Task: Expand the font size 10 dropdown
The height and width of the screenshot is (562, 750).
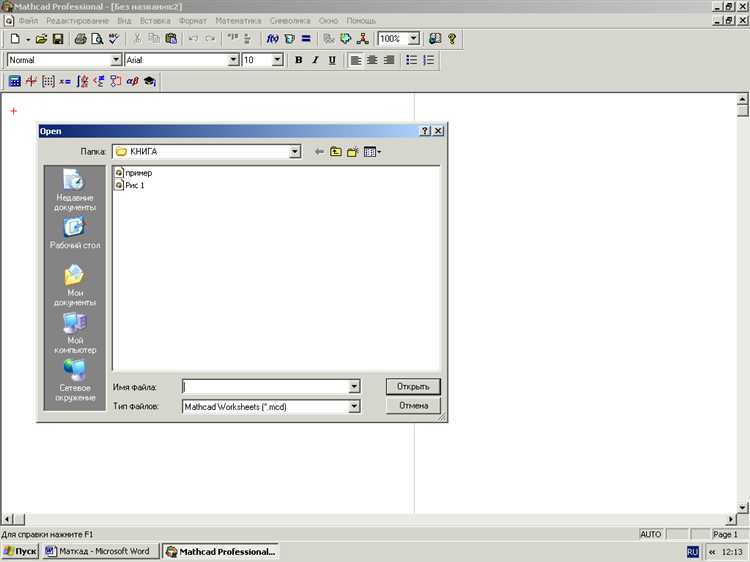Action: tap(277, 60)
